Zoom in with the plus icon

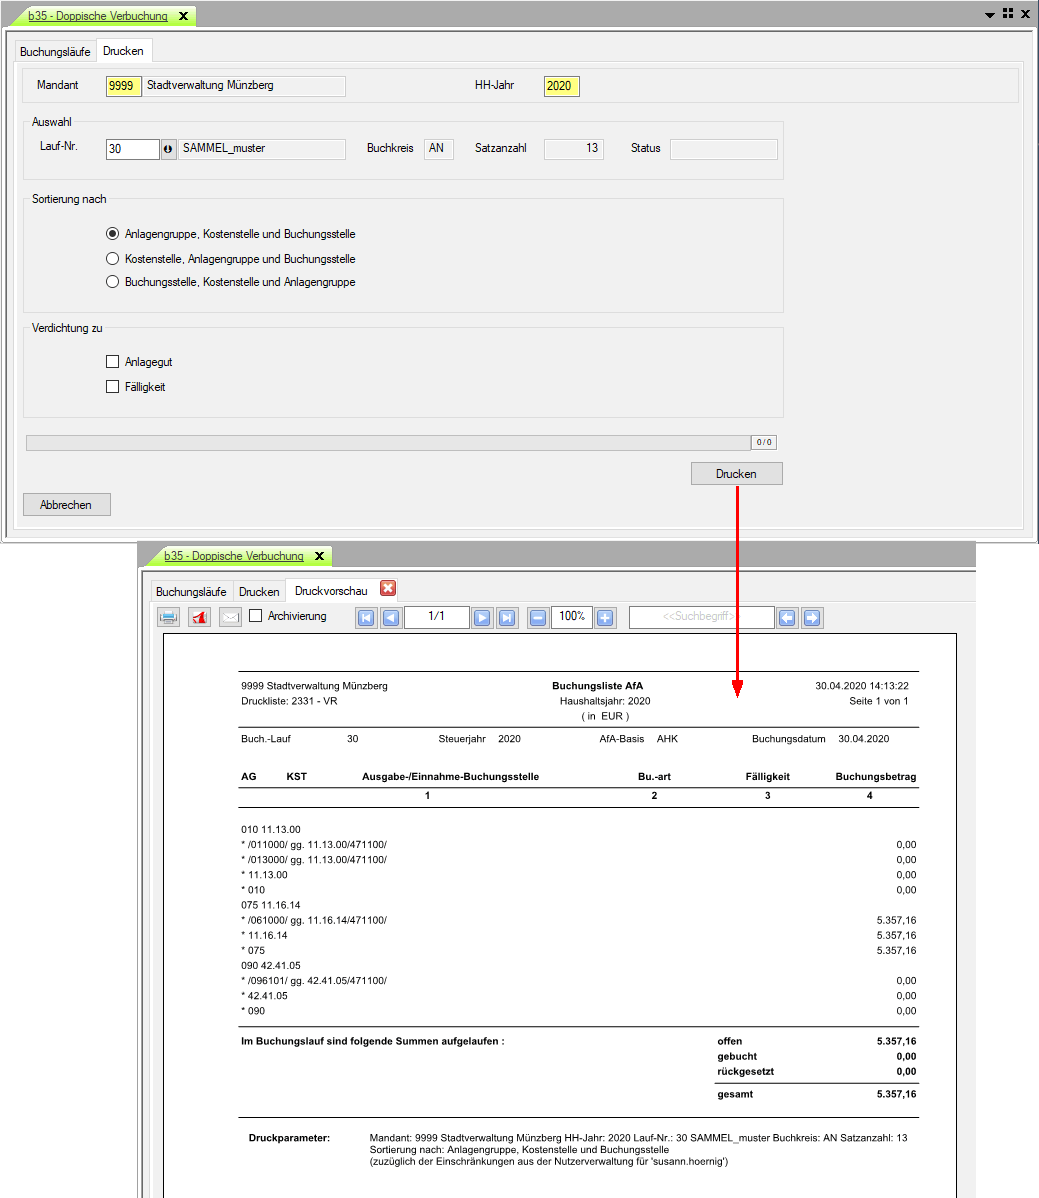click(605, 618)
